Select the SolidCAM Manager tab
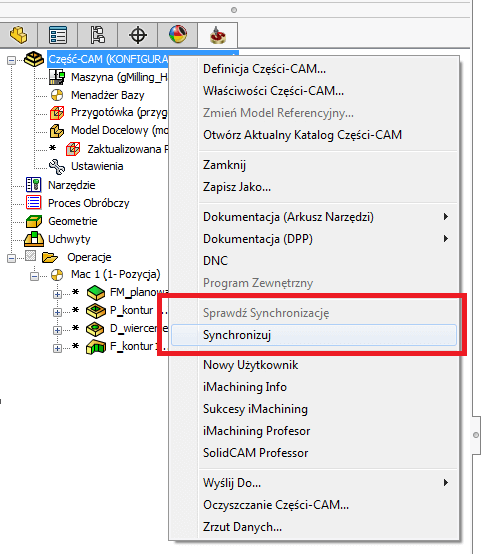This screenshot has width=490, height=554. 218,35
